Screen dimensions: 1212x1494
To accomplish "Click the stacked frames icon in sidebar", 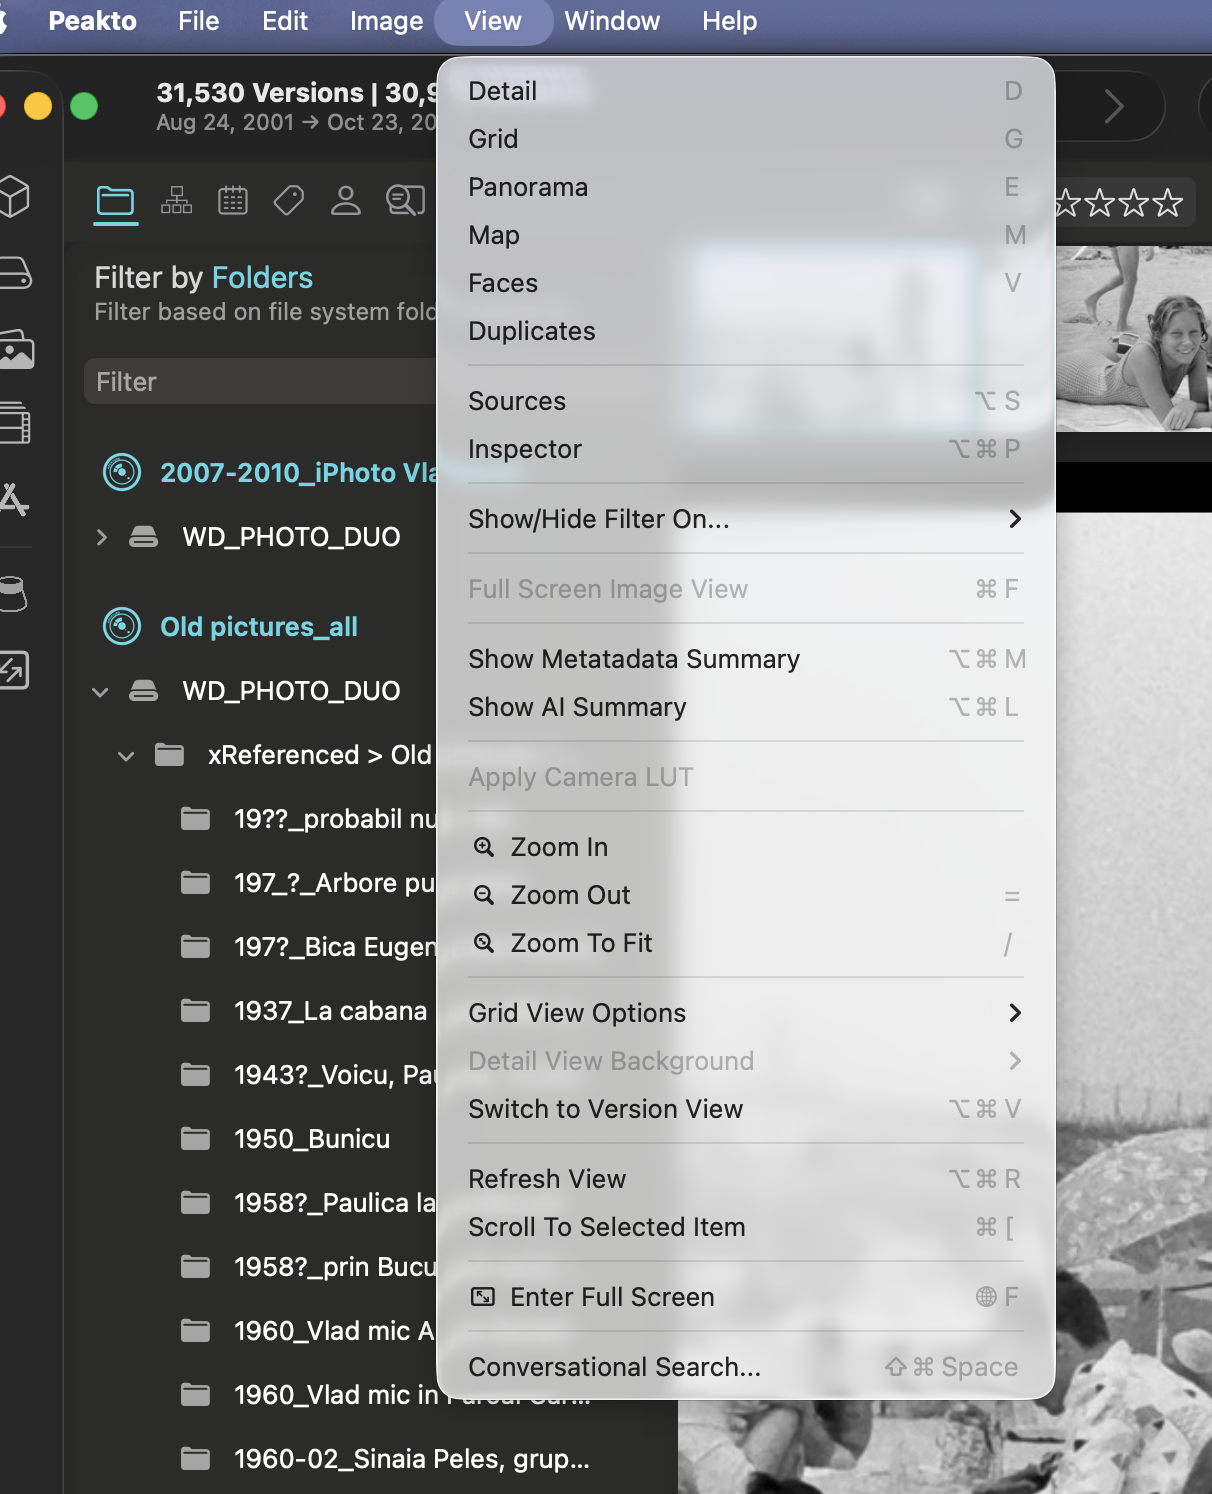I will pos(15,422).
